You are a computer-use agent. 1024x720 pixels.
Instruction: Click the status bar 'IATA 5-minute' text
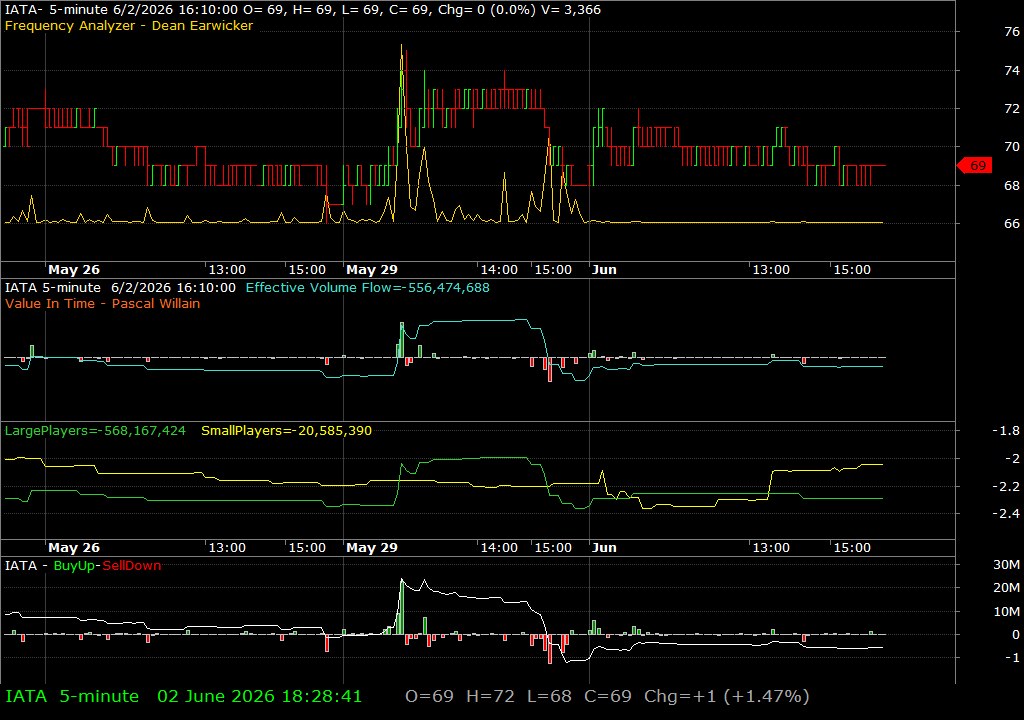(72, 696)
